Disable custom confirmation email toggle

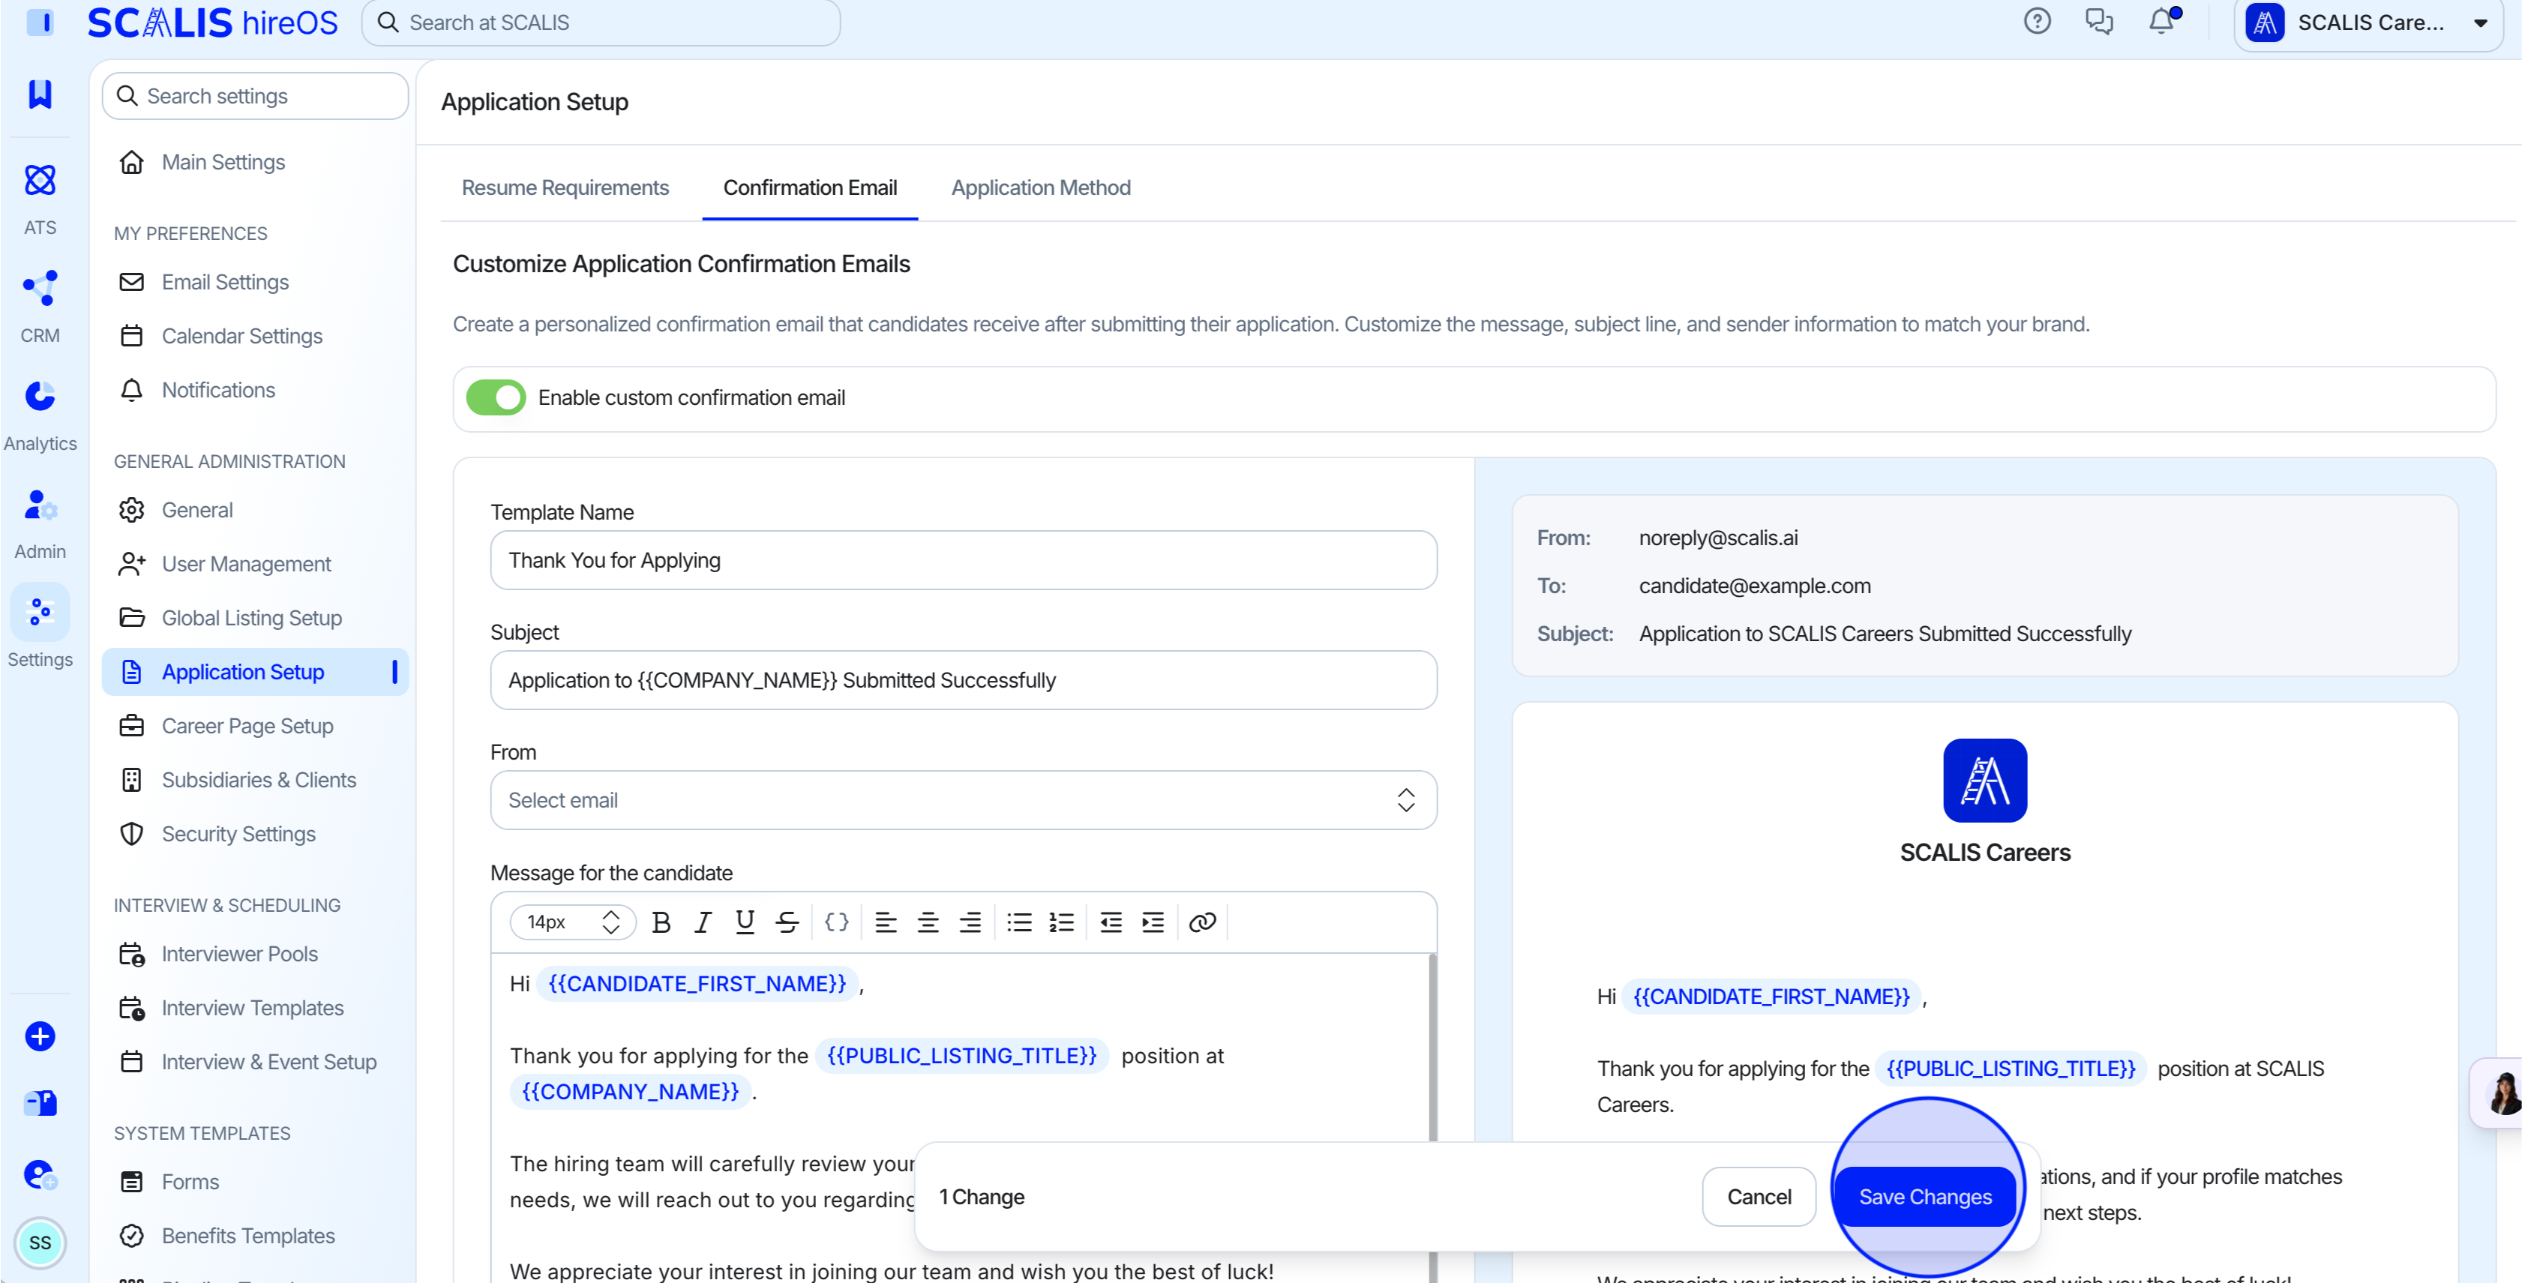click(x=496, y=398)
